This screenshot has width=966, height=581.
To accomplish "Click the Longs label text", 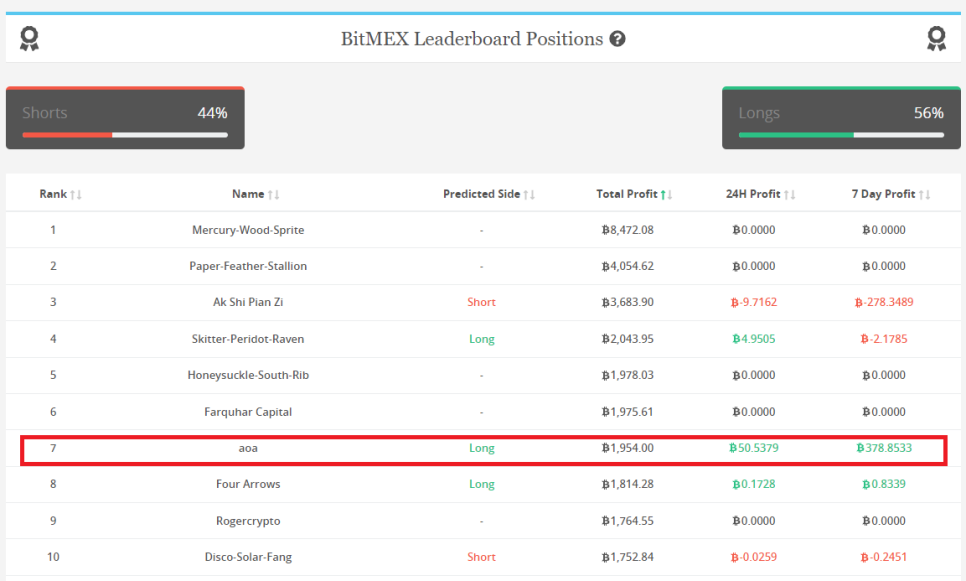I will pos(759,113).
